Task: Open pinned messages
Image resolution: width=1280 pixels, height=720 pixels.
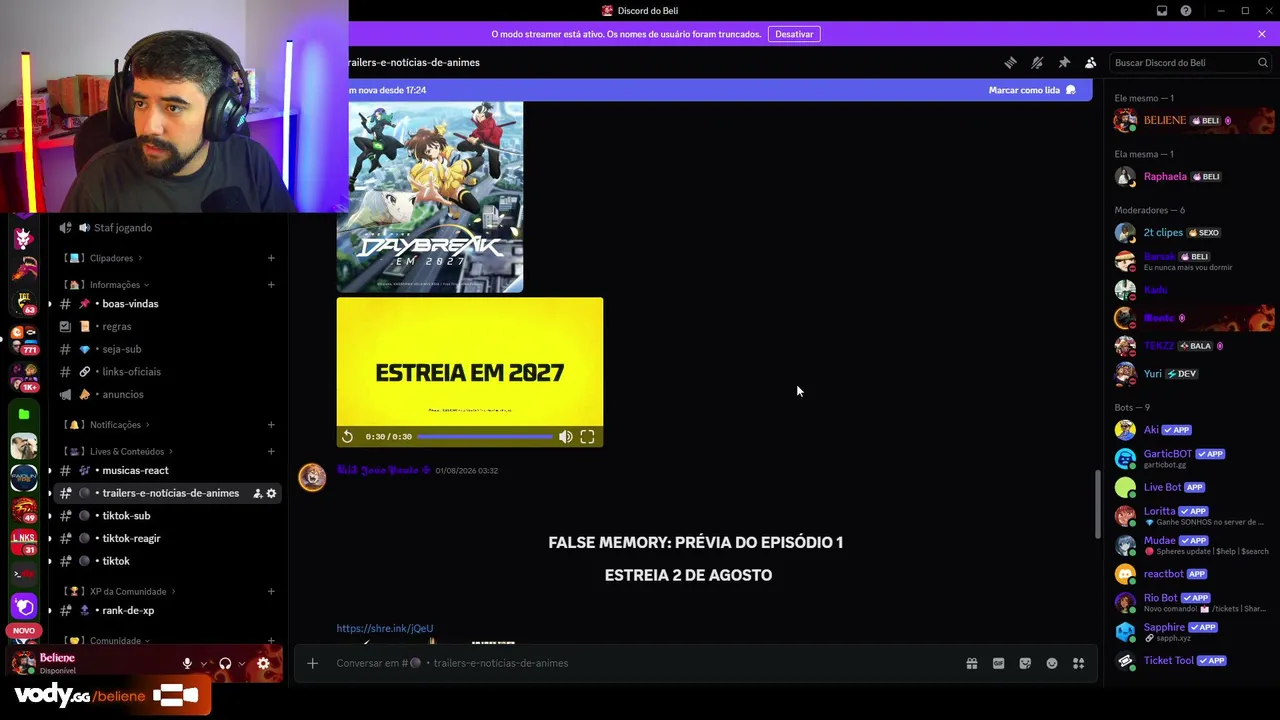Action: 1064,62
